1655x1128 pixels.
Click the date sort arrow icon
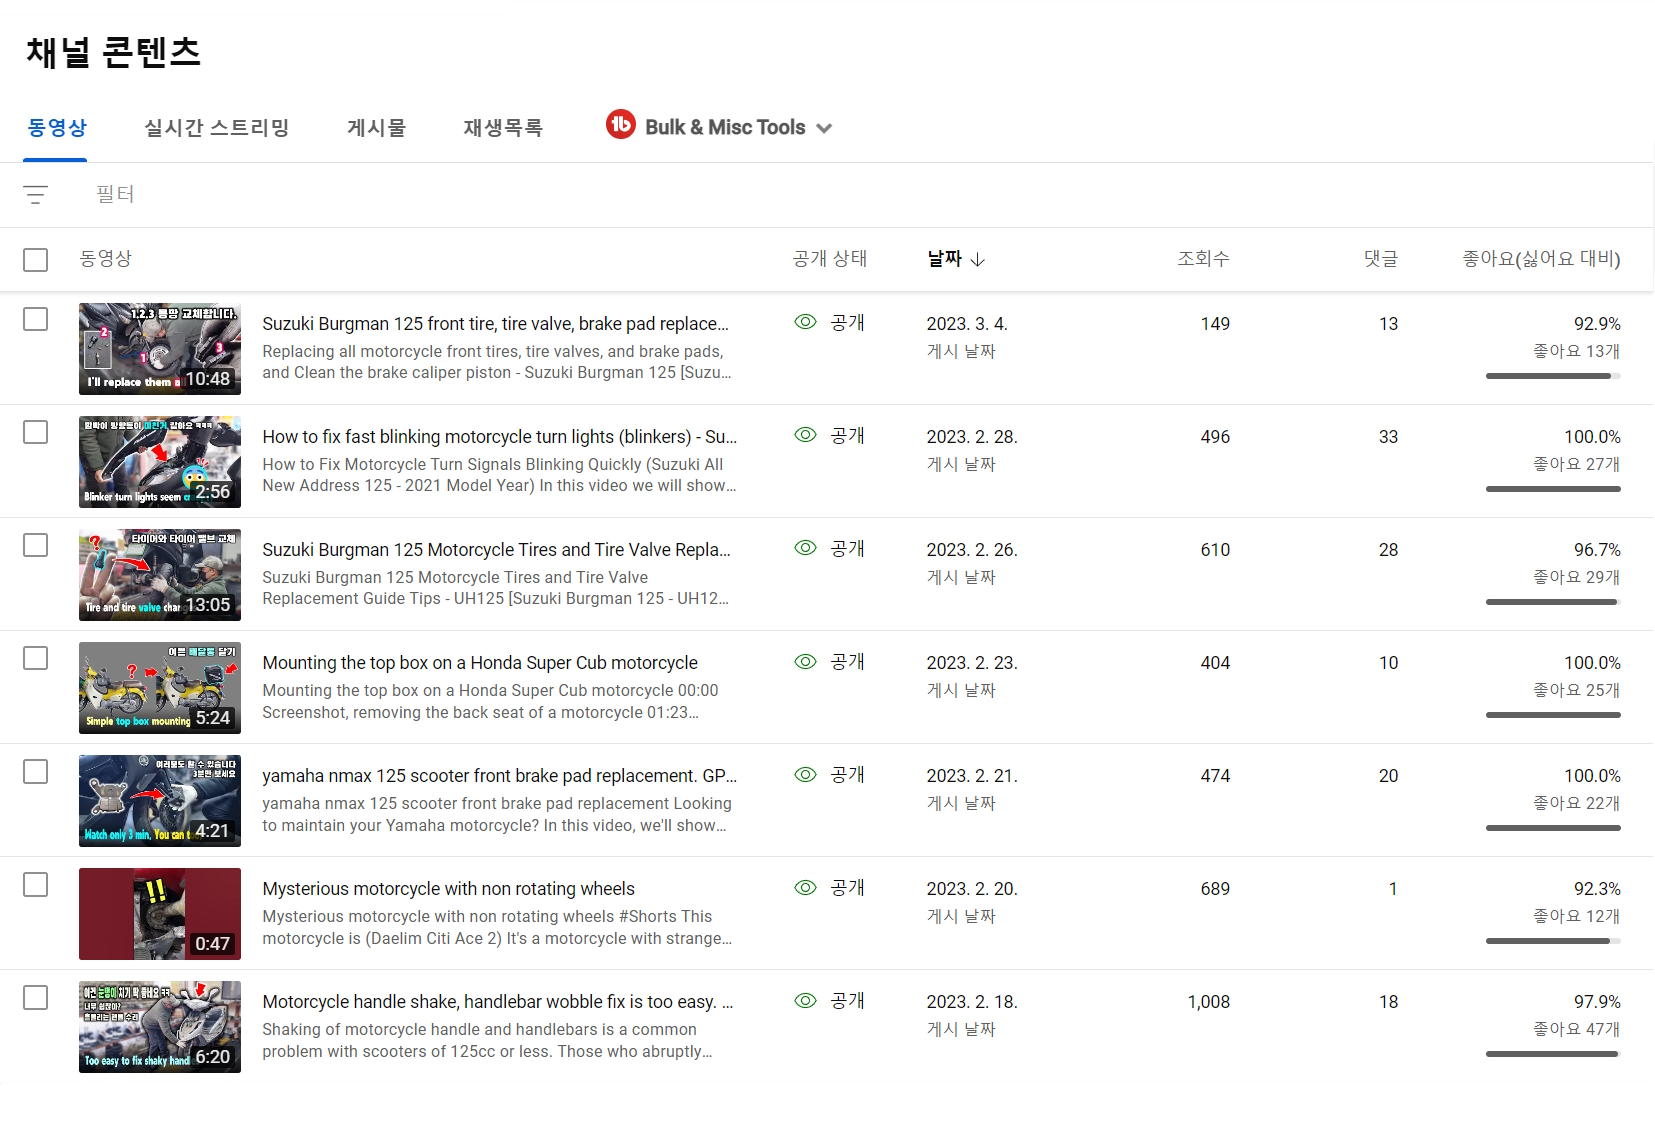point(978,260)
